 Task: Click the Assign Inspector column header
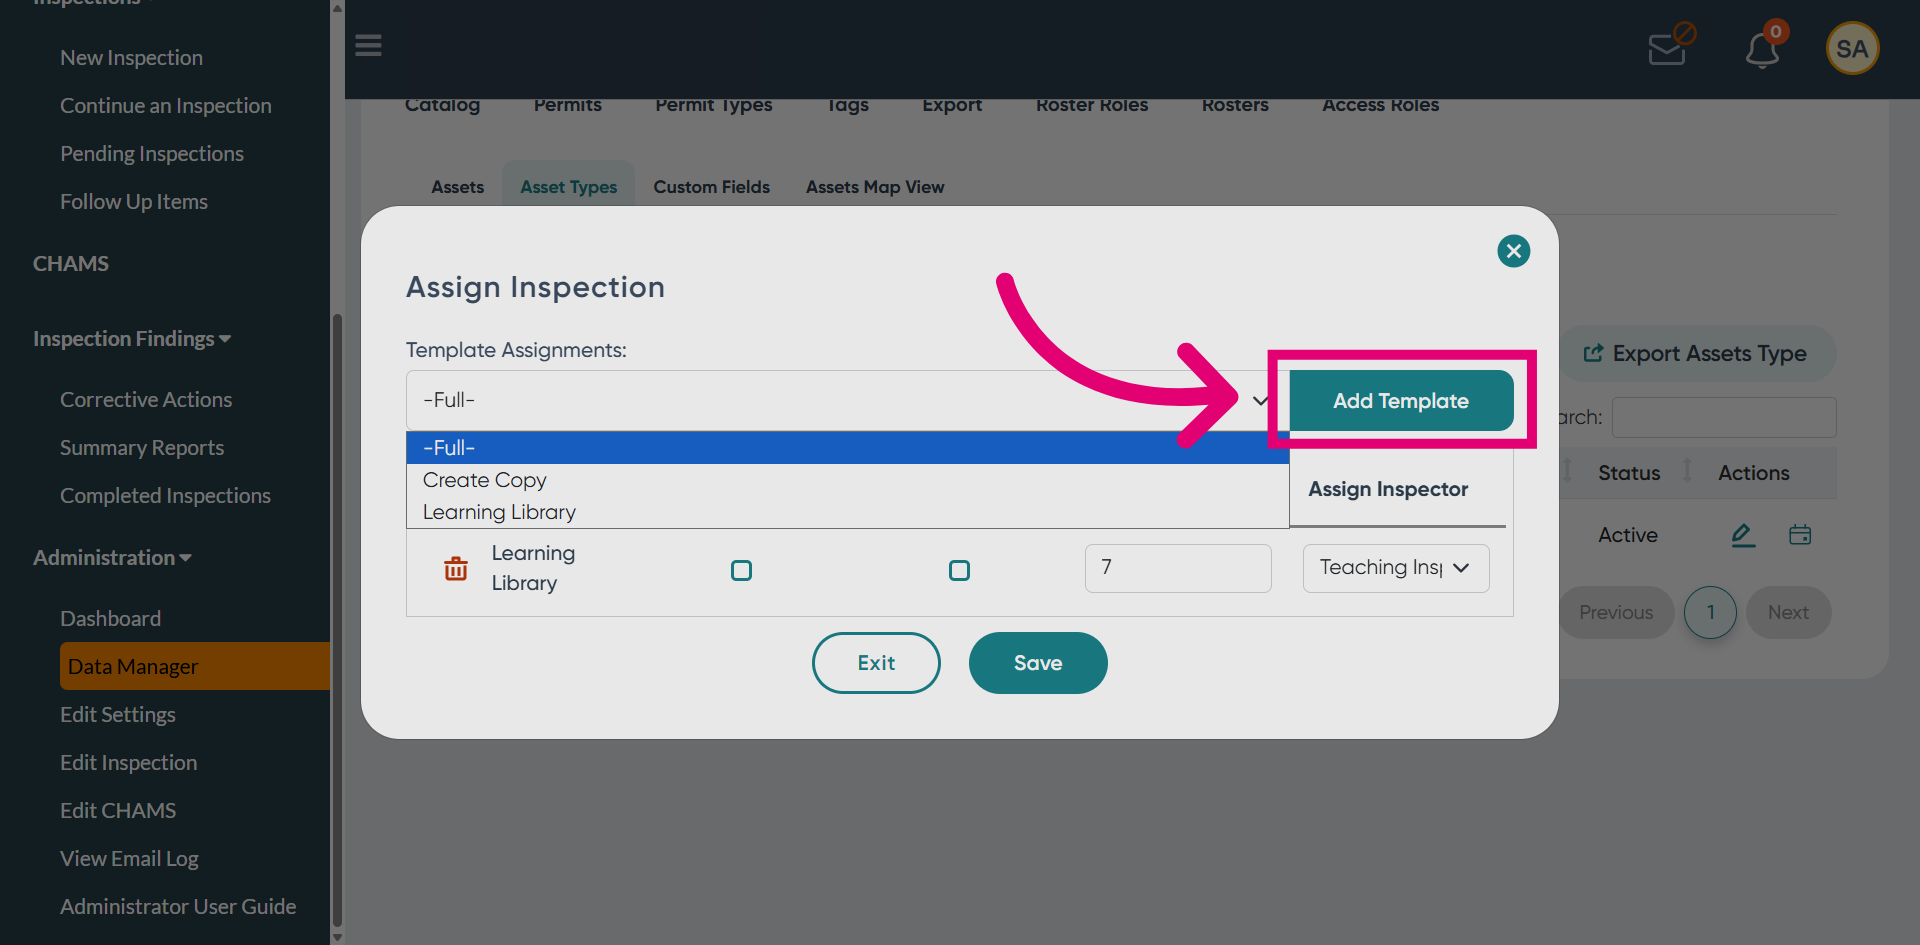coord(1388,489)
